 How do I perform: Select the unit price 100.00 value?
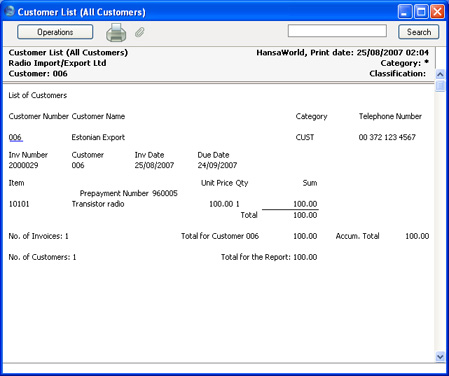click(221, 204)
